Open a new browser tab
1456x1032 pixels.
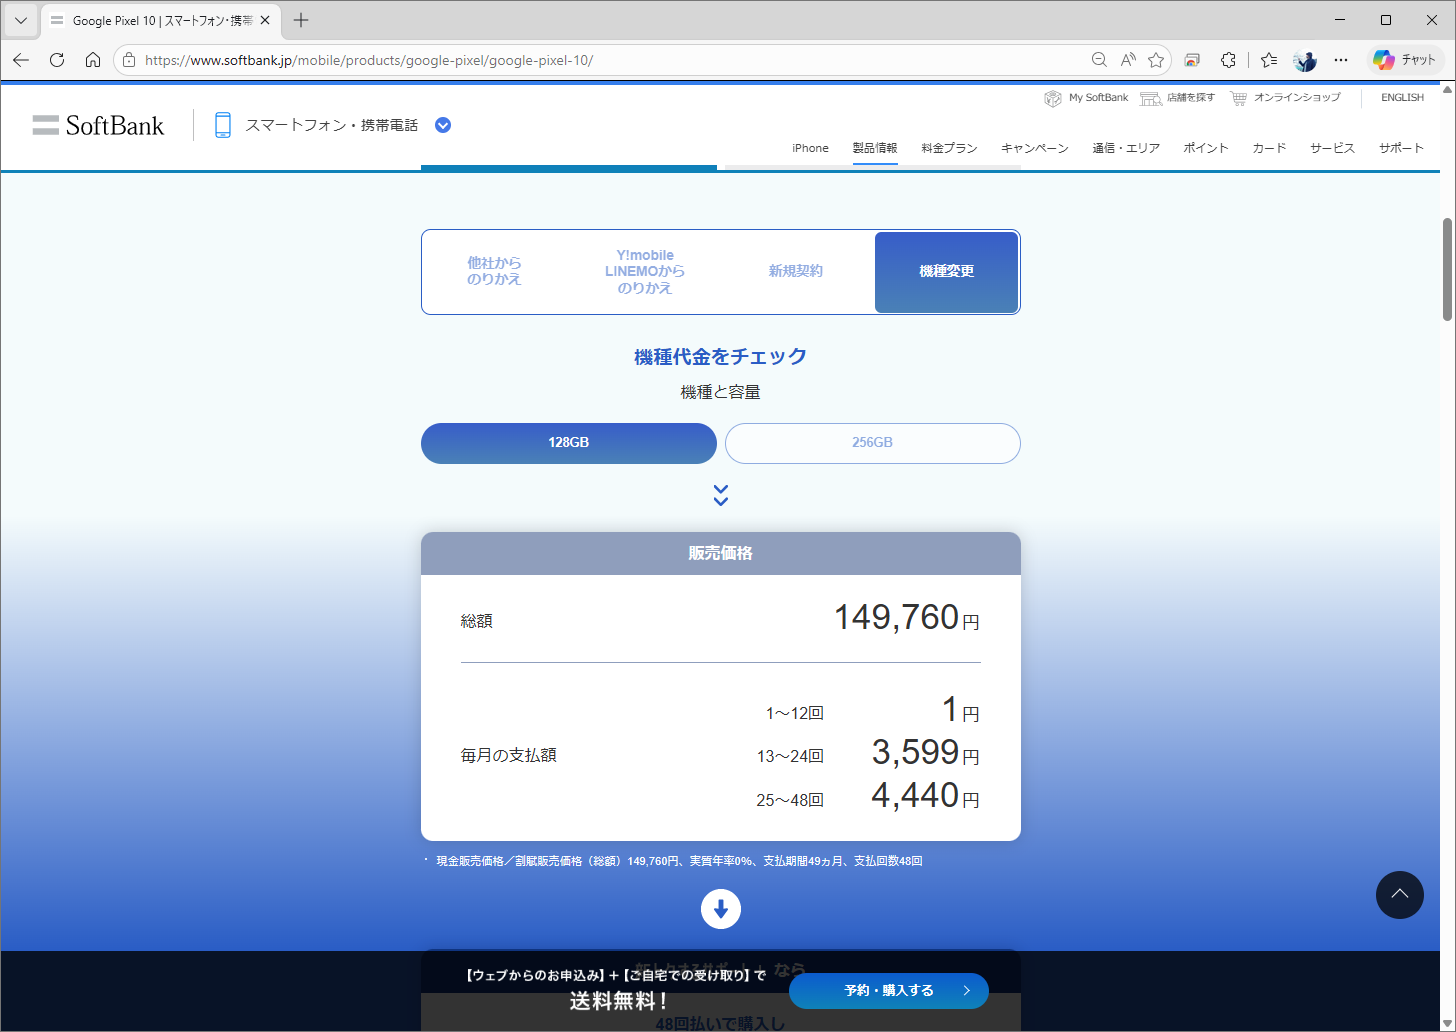point(301,20)
